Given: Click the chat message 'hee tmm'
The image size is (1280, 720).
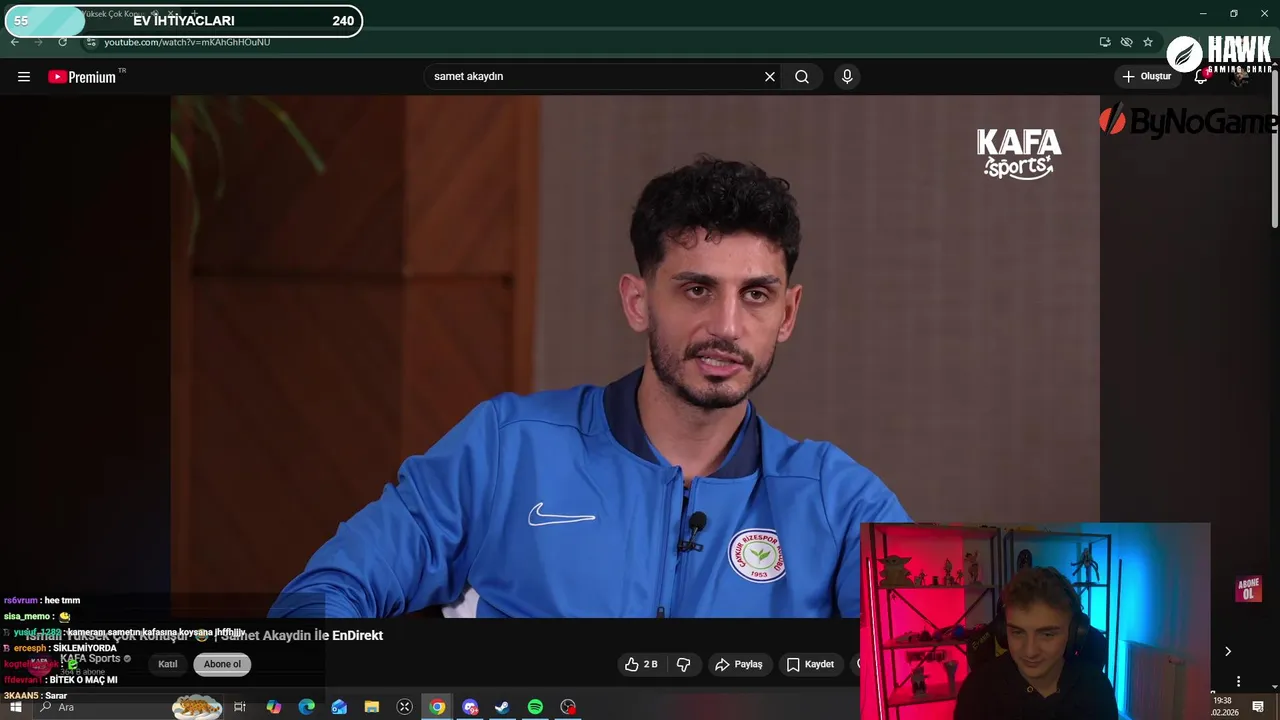Looking at the screenshot, I should click(x=62, y=600).
